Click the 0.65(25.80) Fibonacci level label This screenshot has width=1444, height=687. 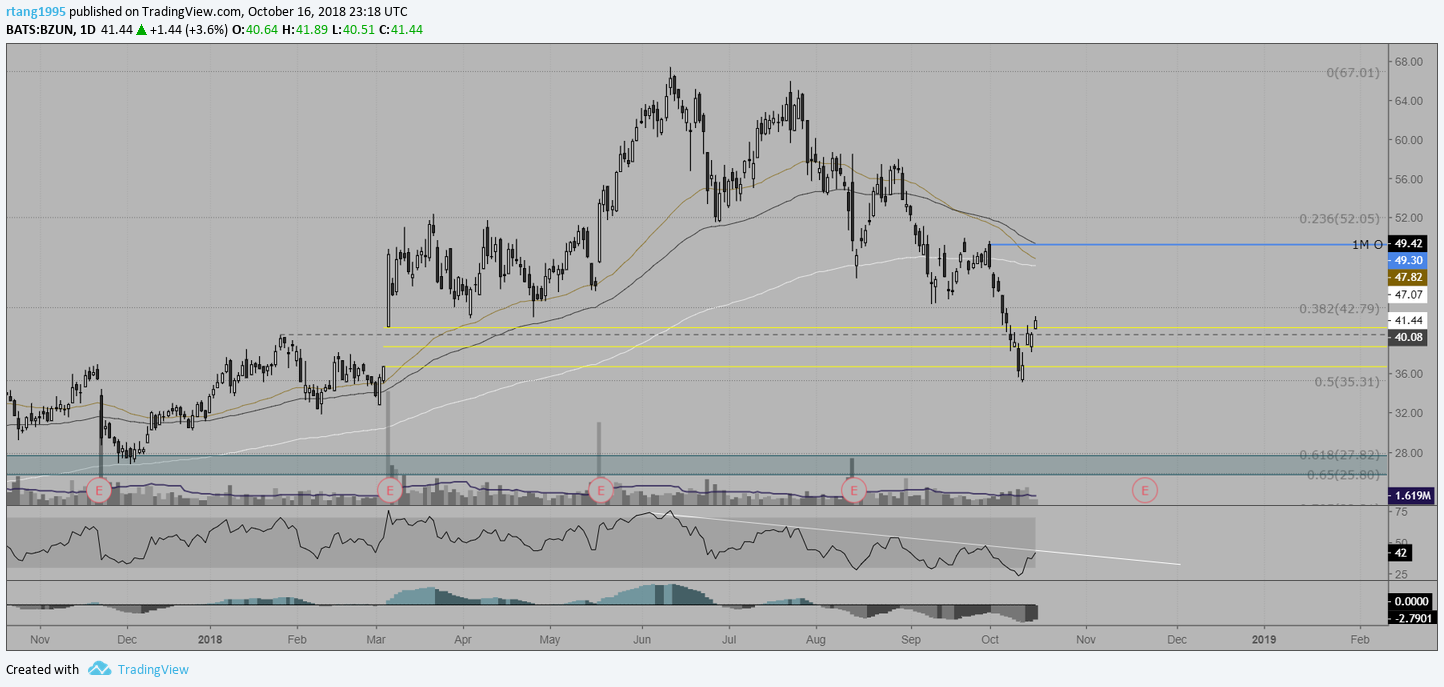[1343, 474]
